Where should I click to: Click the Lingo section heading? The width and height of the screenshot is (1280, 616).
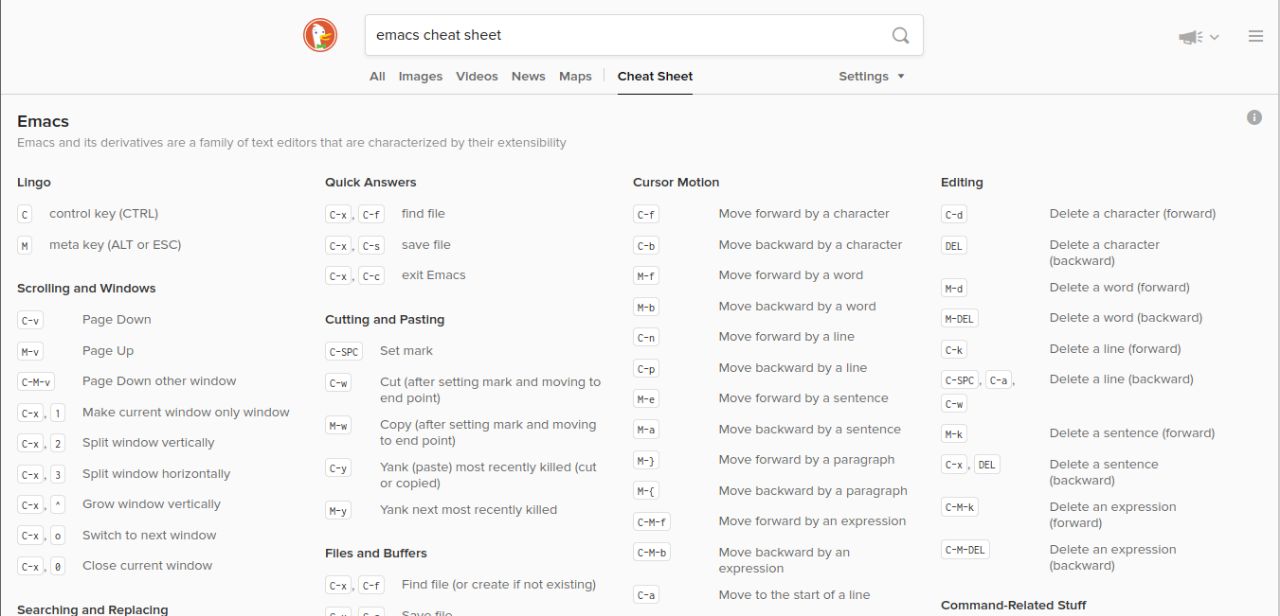click(x=34, y=182)
